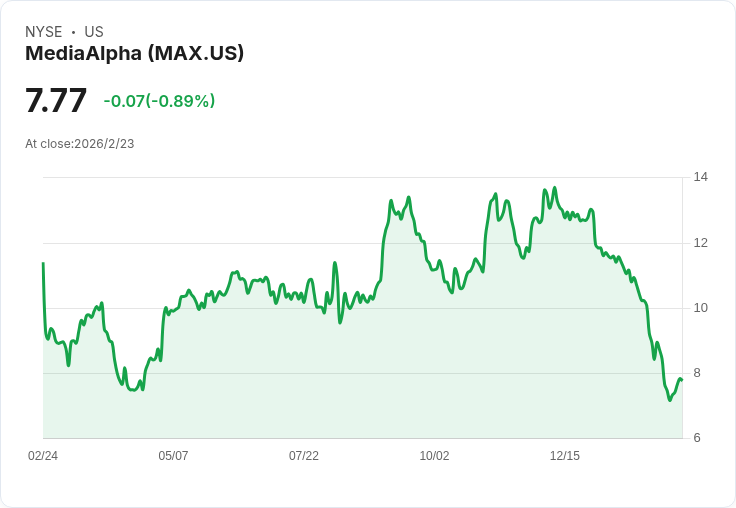Click the 10 y-axis price label

[x=700, y=308]
